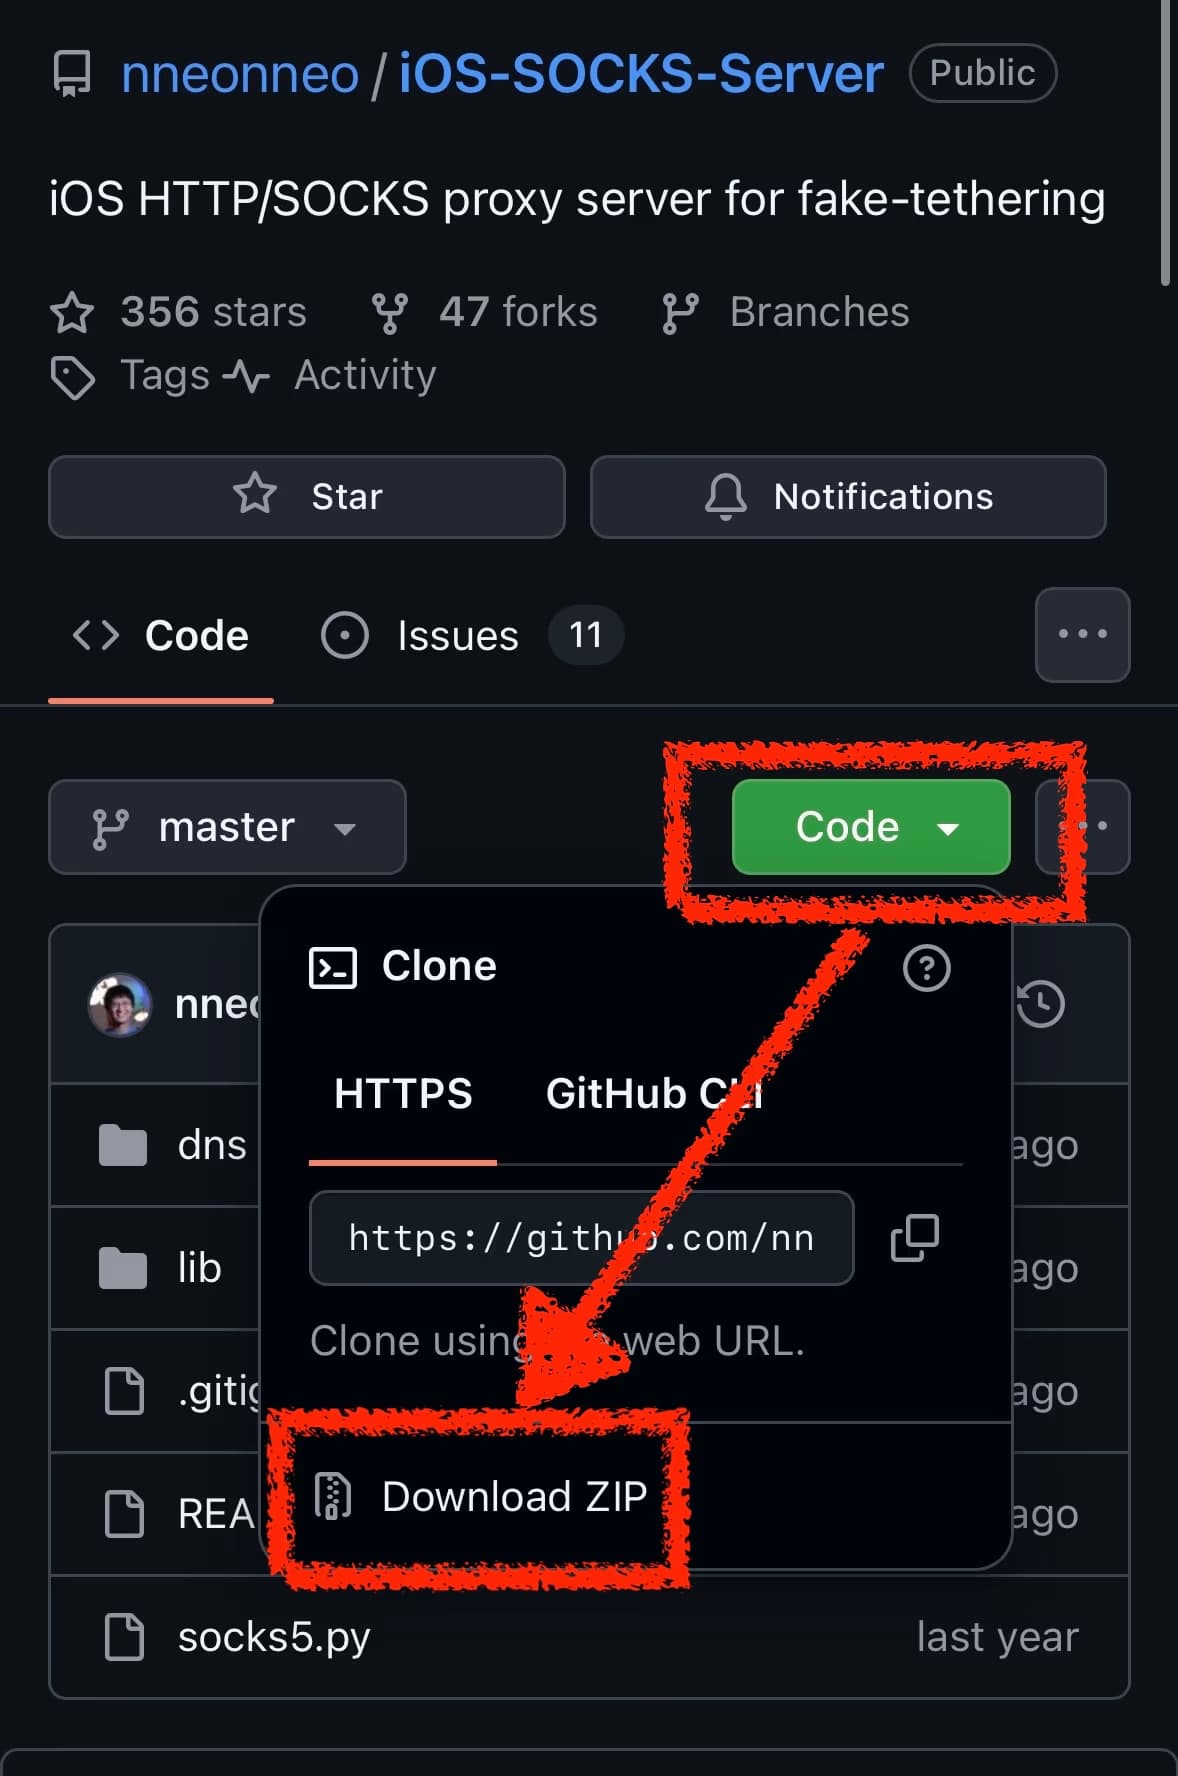Open the Notifications button
Screen dimensions: 1178x1776
coord(848,497)
